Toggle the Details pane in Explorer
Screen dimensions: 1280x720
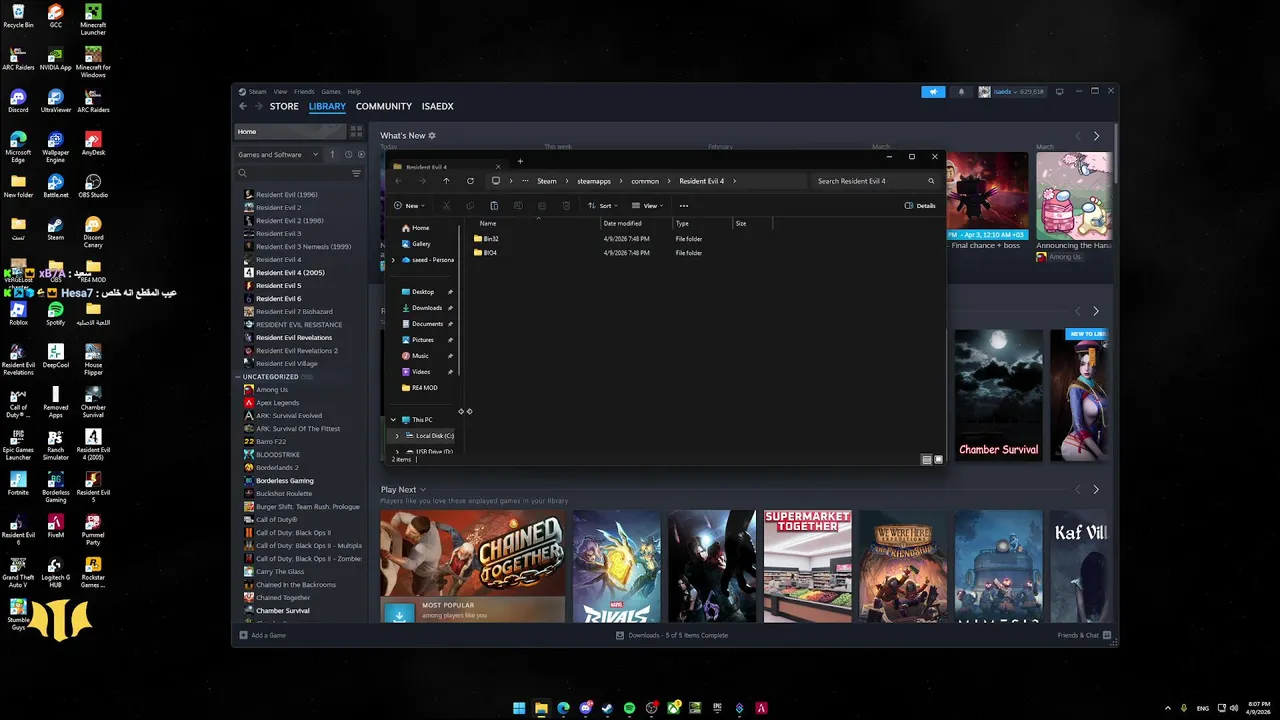(920, 206)
